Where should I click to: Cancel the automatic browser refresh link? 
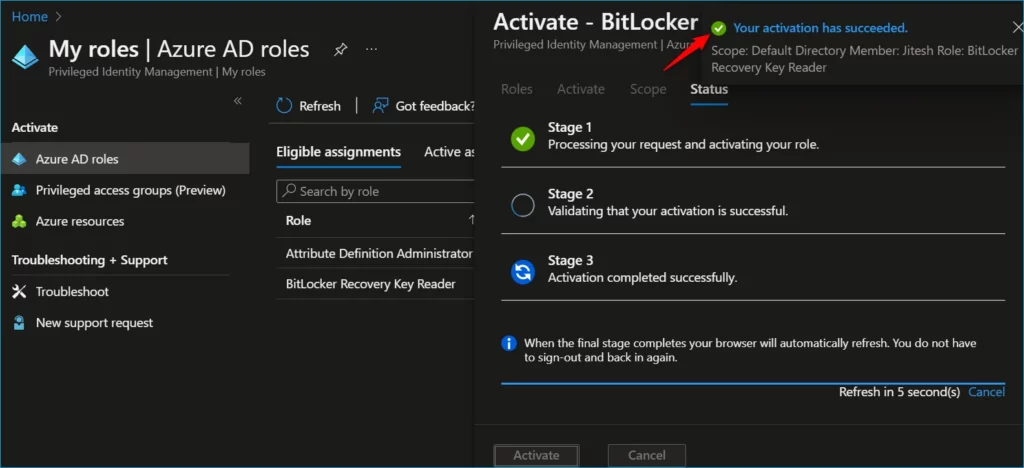[x=987, y=392]
